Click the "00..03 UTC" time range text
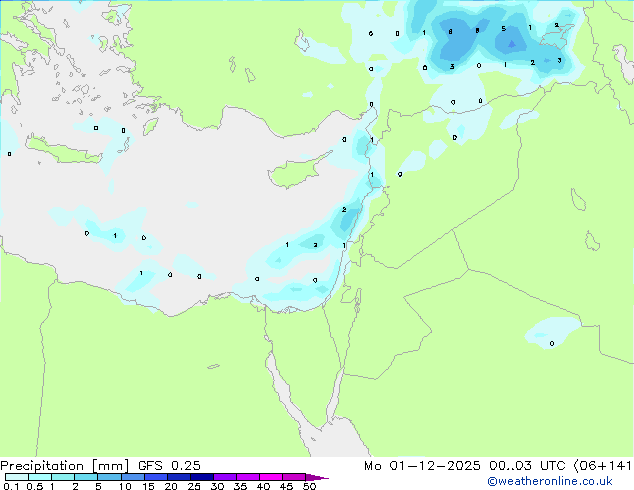 pos(526,466)
